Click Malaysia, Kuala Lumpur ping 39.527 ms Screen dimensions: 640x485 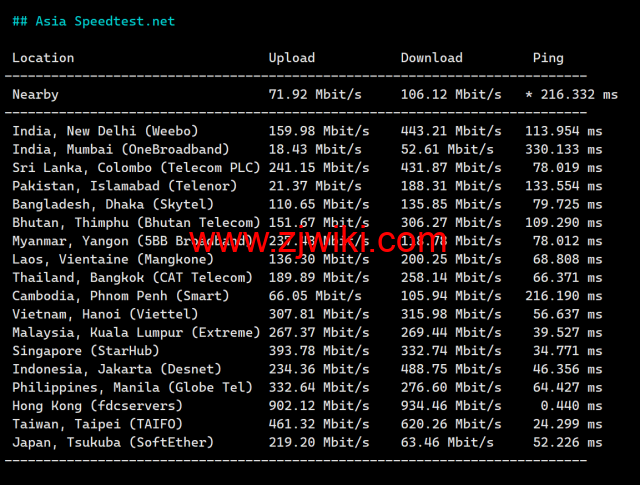(565, 332)
